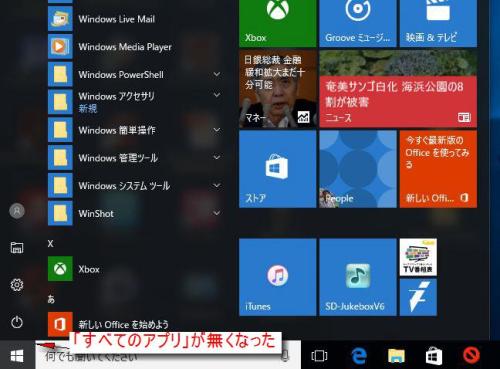
Task: Launch the SD-JukeboxV6 tile
Action: point(358,277)
